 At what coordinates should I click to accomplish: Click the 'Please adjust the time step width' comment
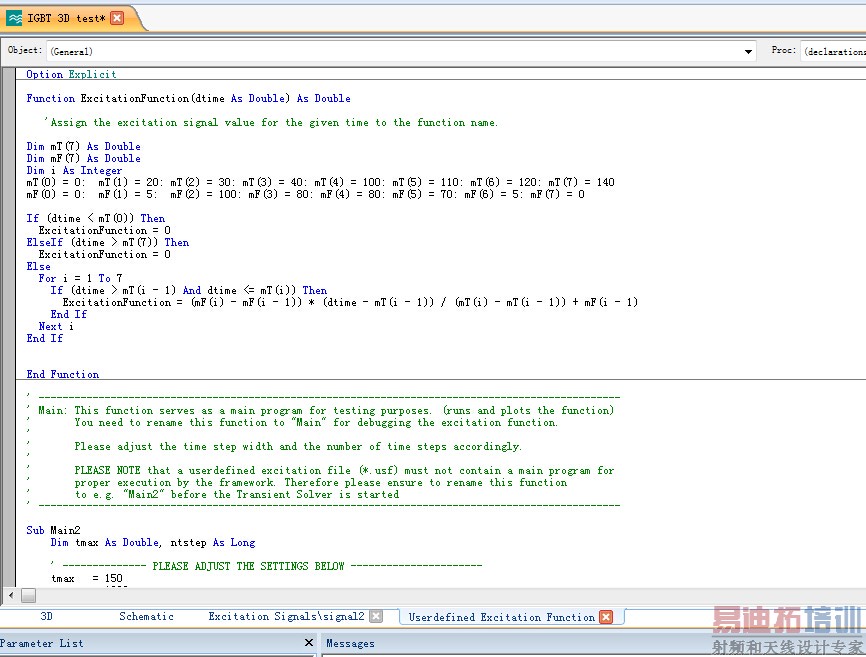coord(298,446)
